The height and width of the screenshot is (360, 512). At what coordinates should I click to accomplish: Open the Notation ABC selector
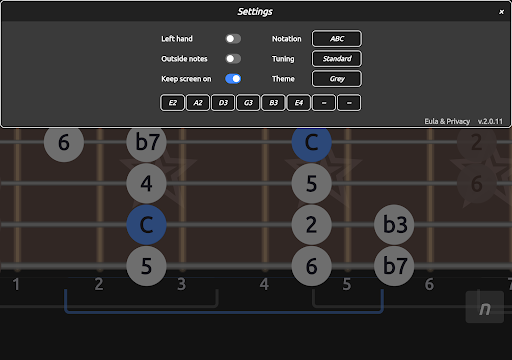pos(337,39)
